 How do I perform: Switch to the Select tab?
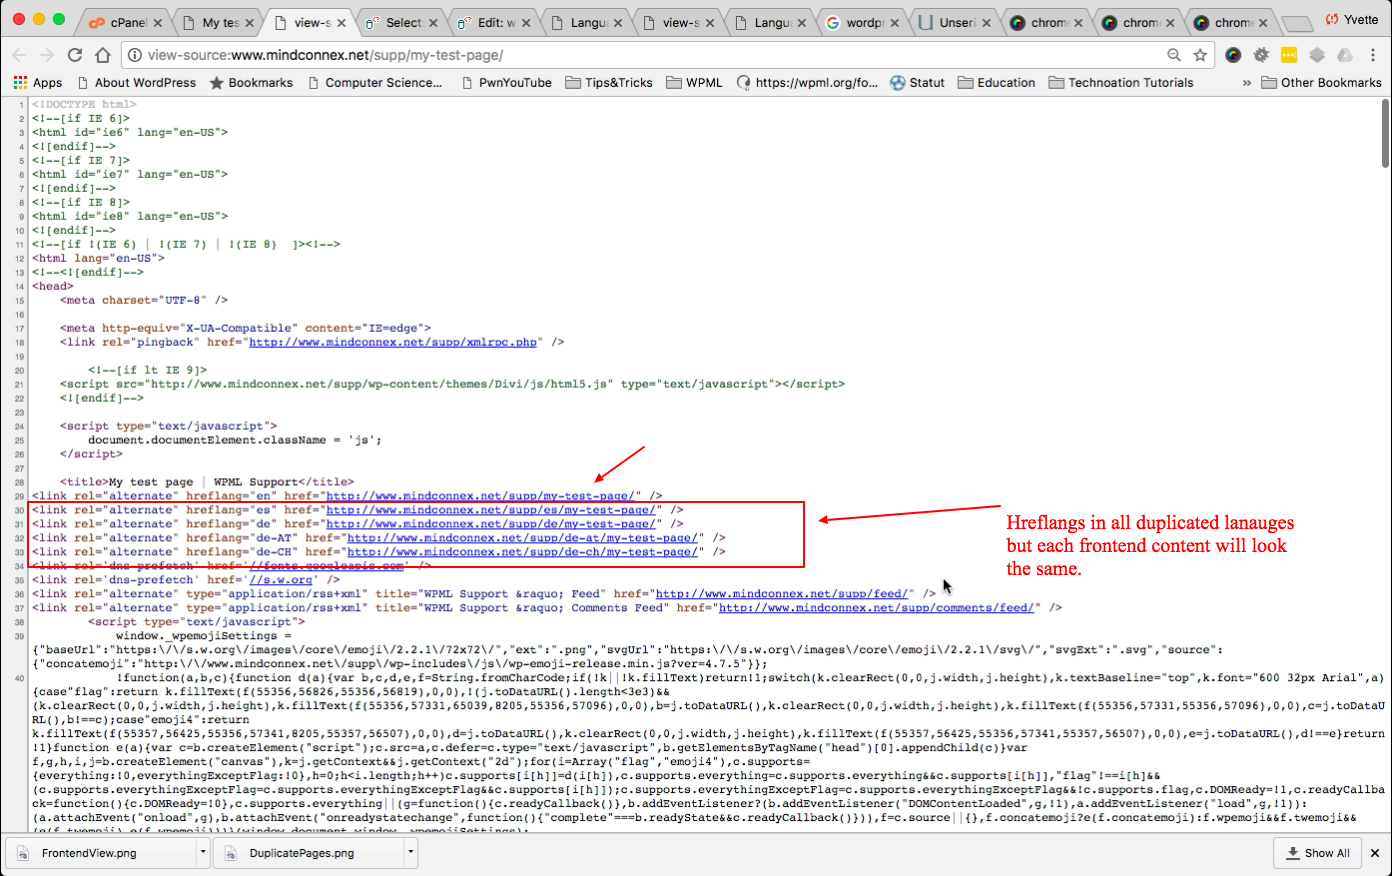pos(403,23)
